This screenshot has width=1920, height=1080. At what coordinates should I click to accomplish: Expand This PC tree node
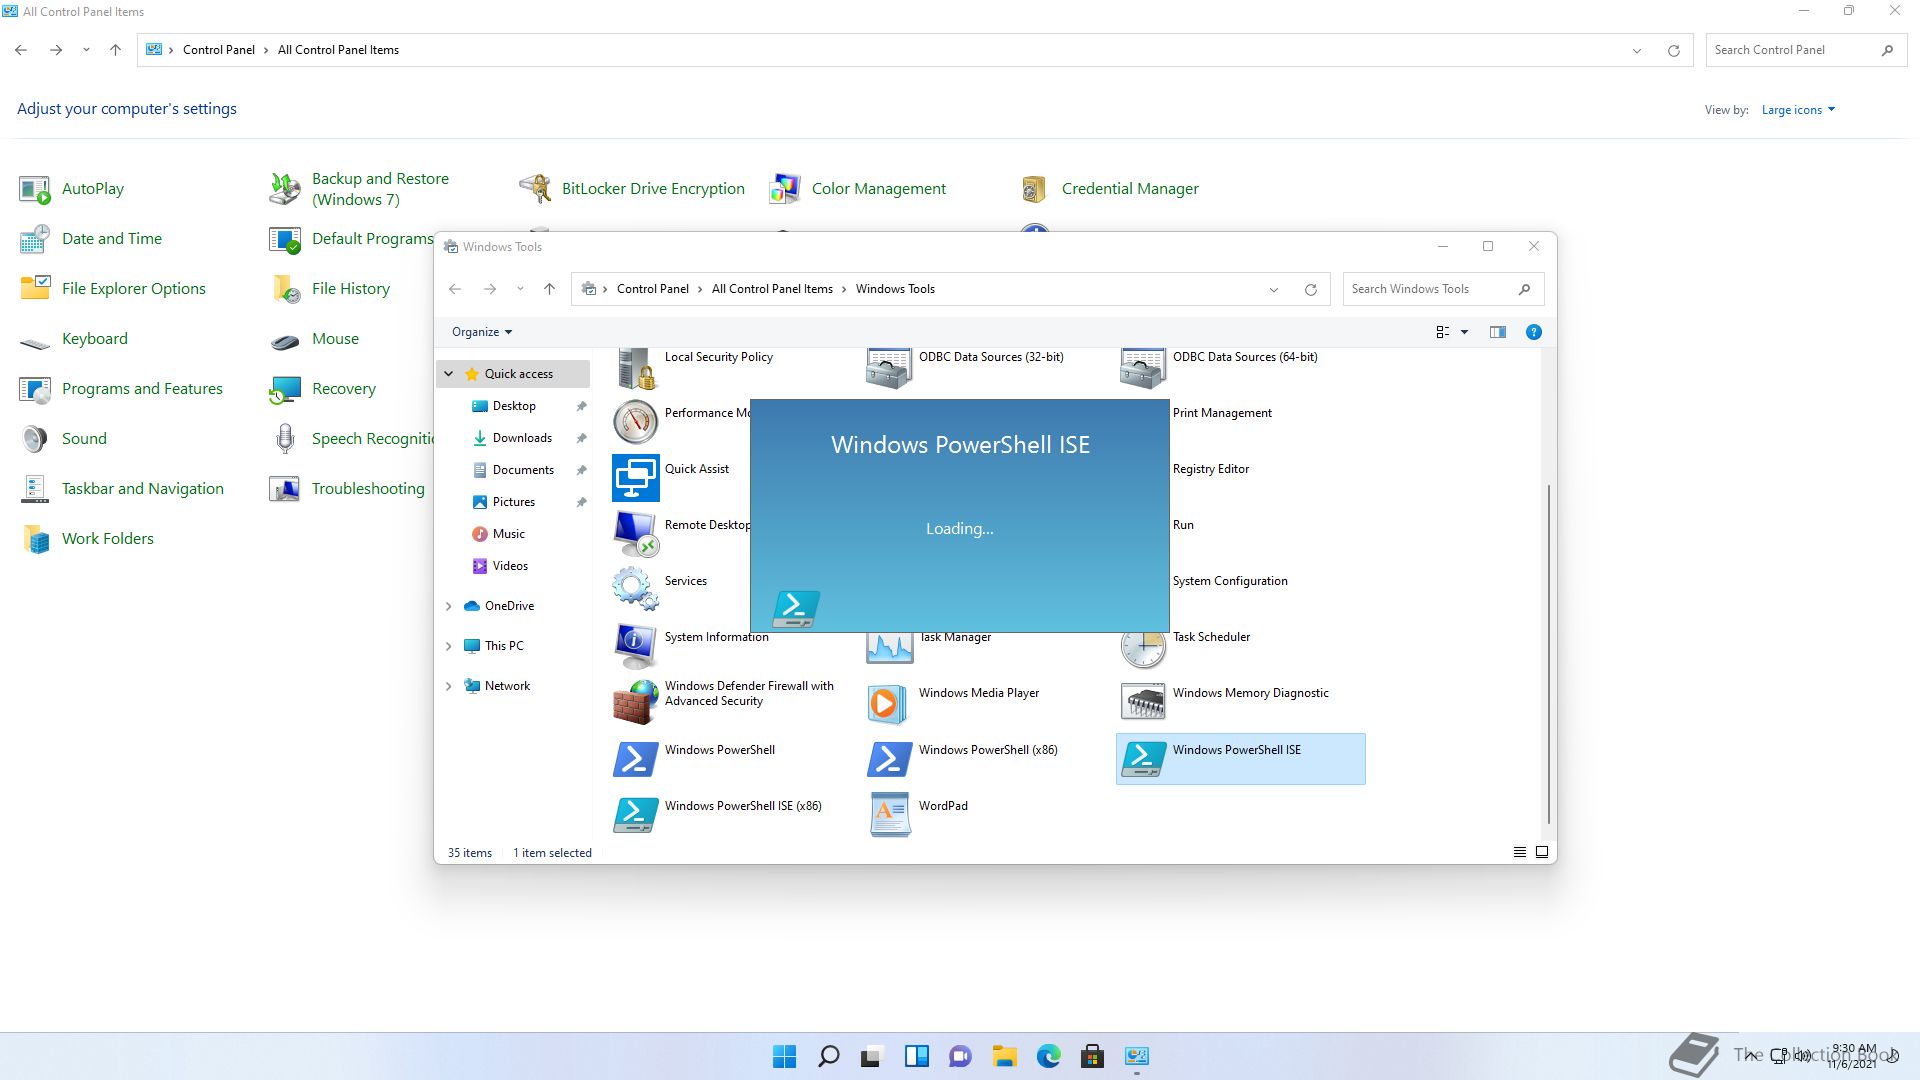[449, 646]
